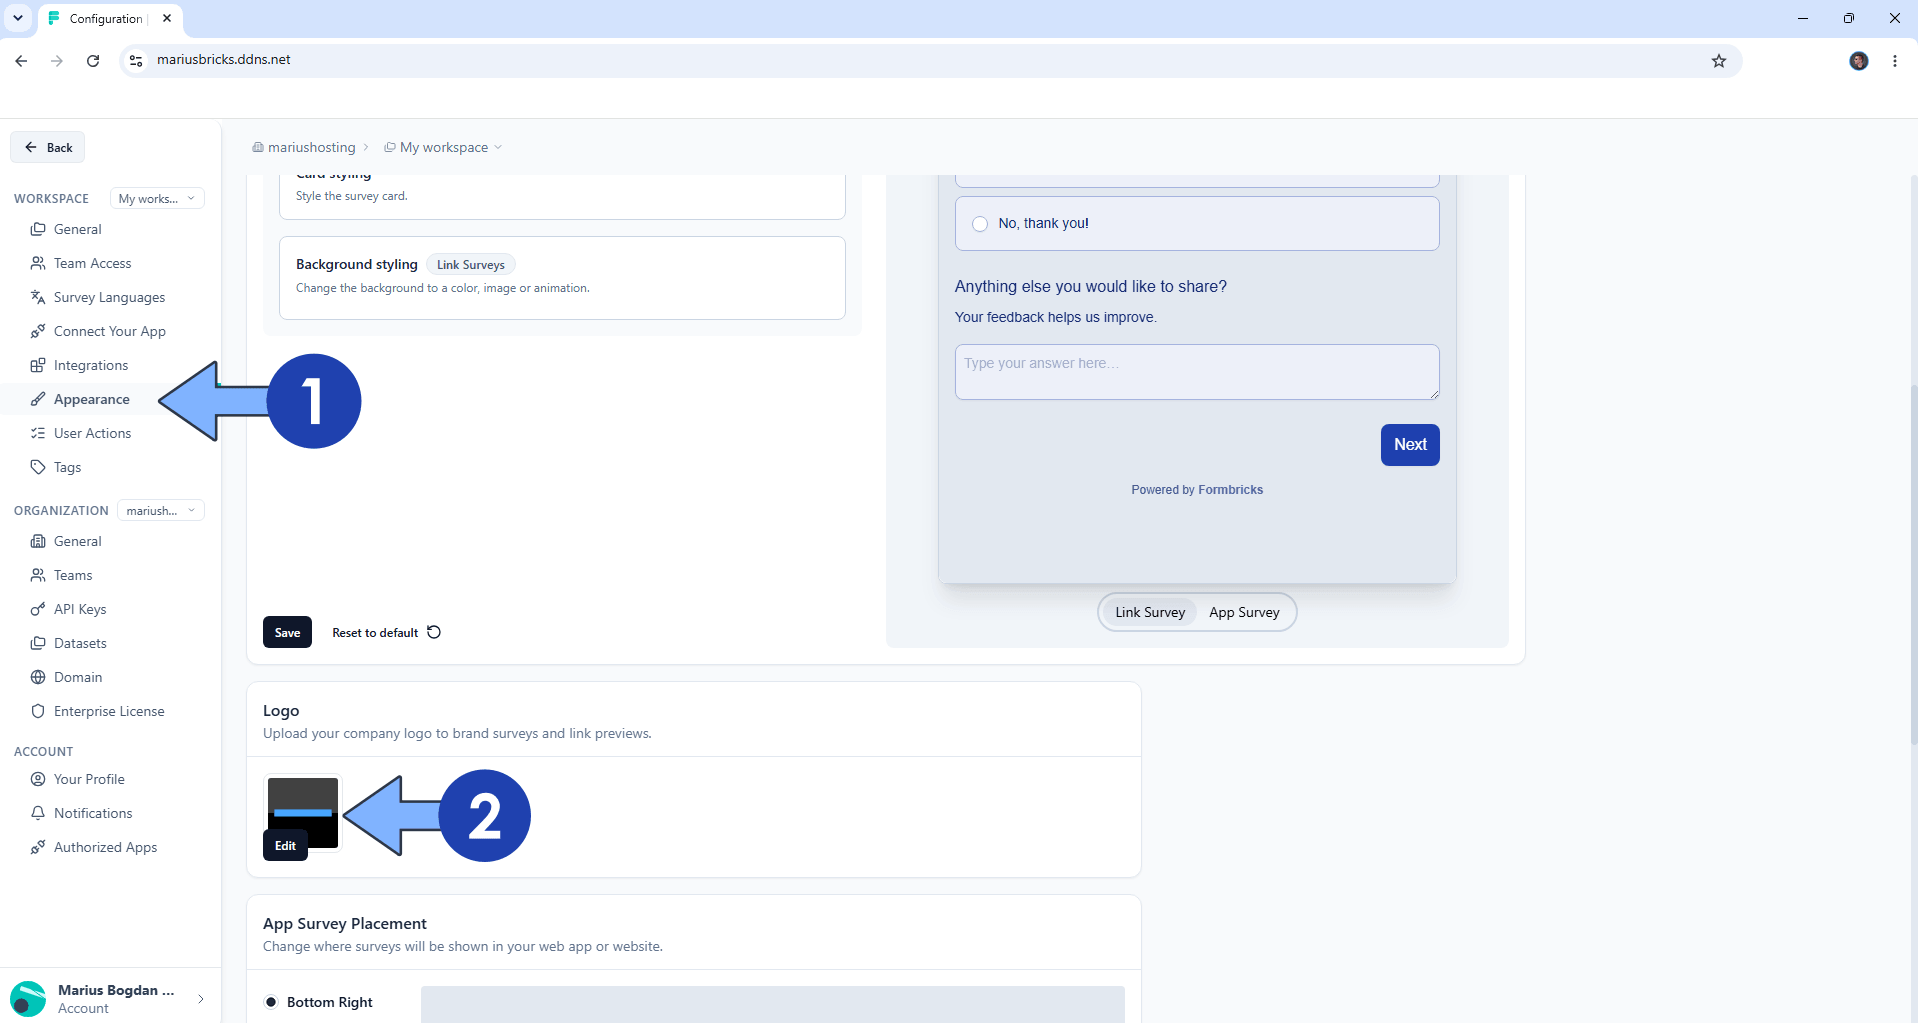Expand the account menu chevron
The width and height of the screenshot is (1918, 1023).
point(201,998)
